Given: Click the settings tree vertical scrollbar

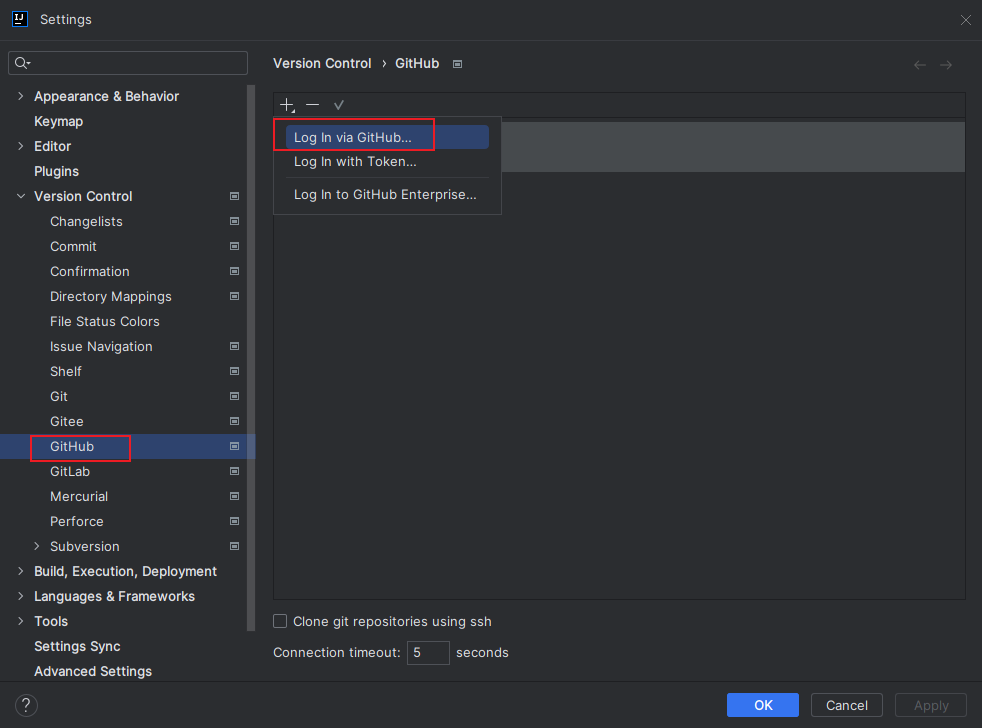Looking at the screenshot, I should (x=251, y=357).
